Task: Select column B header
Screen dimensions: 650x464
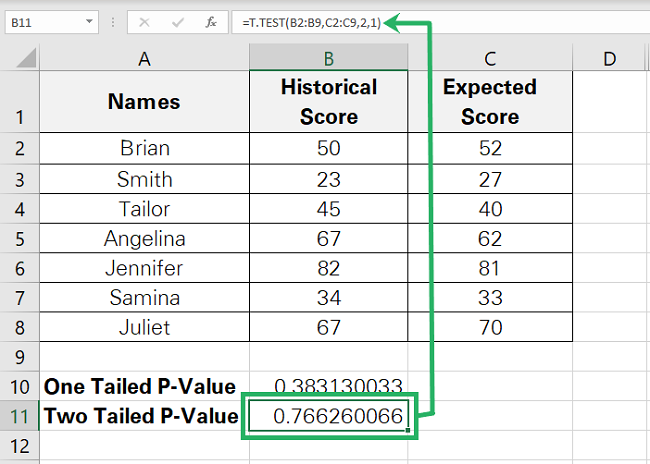Action: 329,60
